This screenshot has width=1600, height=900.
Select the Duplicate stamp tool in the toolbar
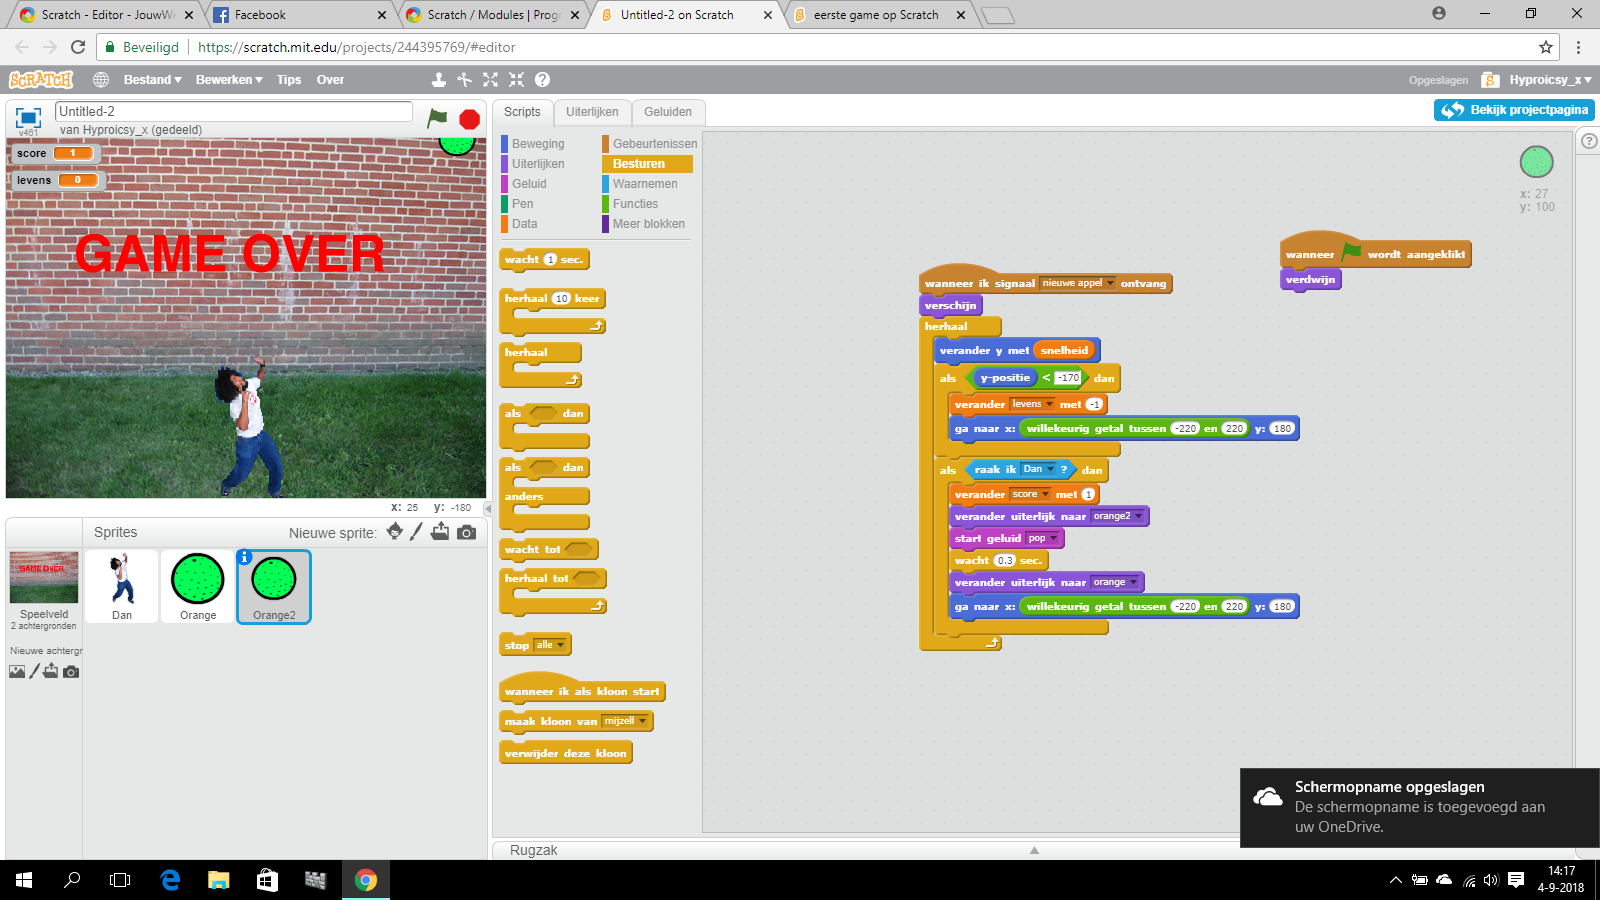[439, 80]
